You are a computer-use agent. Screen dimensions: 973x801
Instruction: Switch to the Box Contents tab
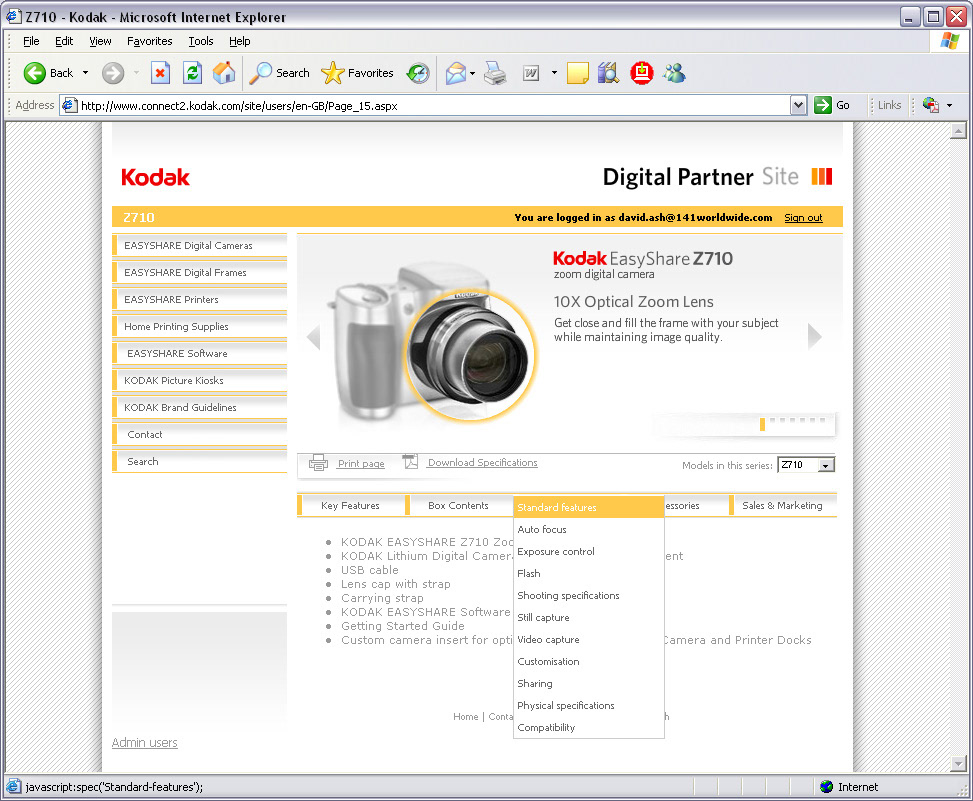click(x=459, y=506)
